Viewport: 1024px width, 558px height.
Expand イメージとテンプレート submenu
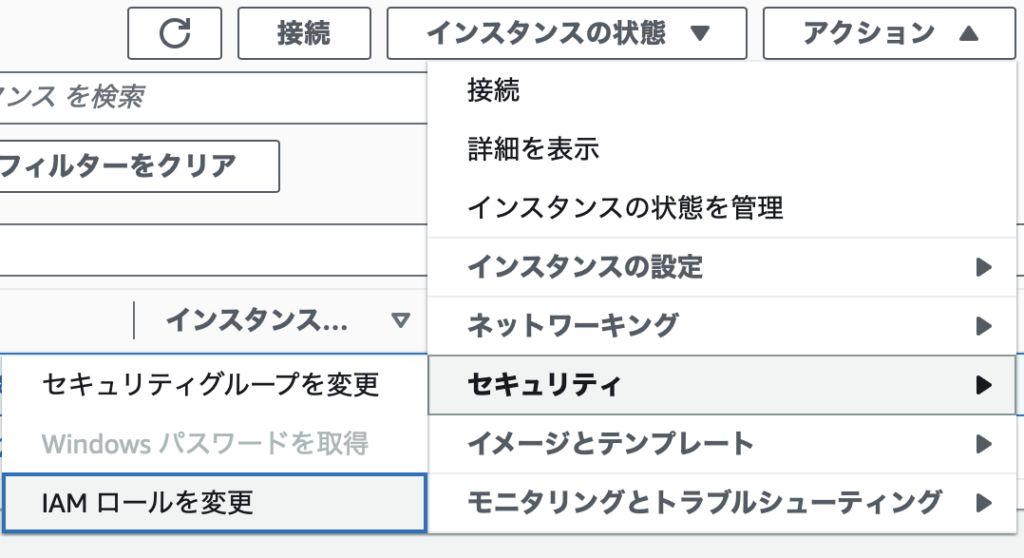(x=722, y=444)
